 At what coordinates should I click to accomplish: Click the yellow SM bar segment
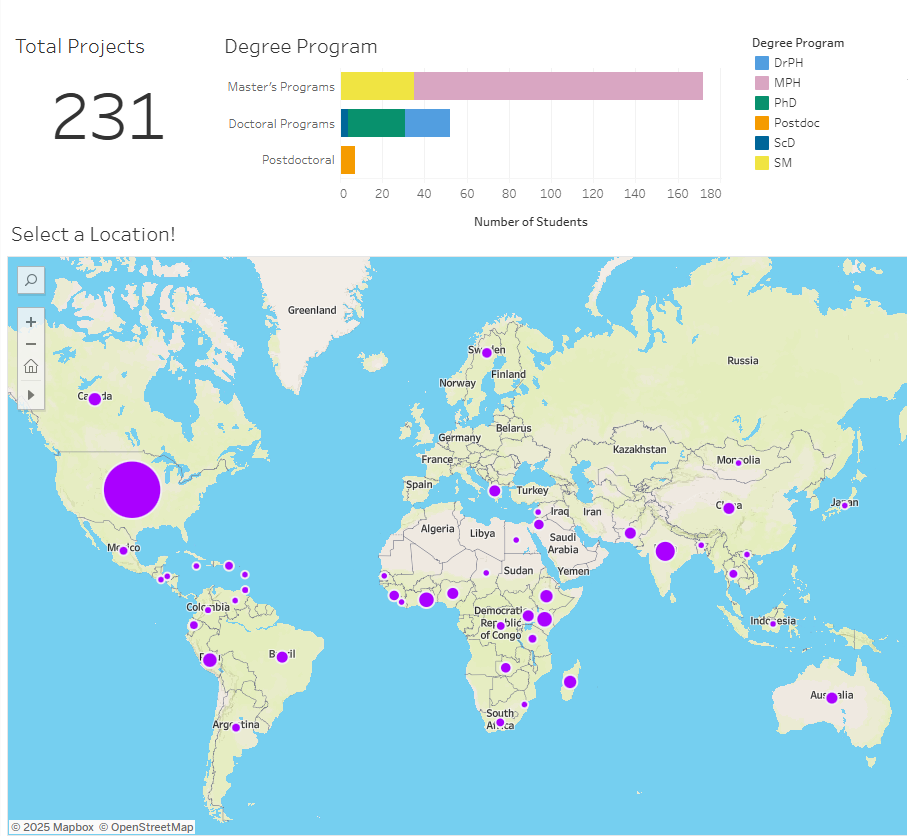tap(377, 86)
